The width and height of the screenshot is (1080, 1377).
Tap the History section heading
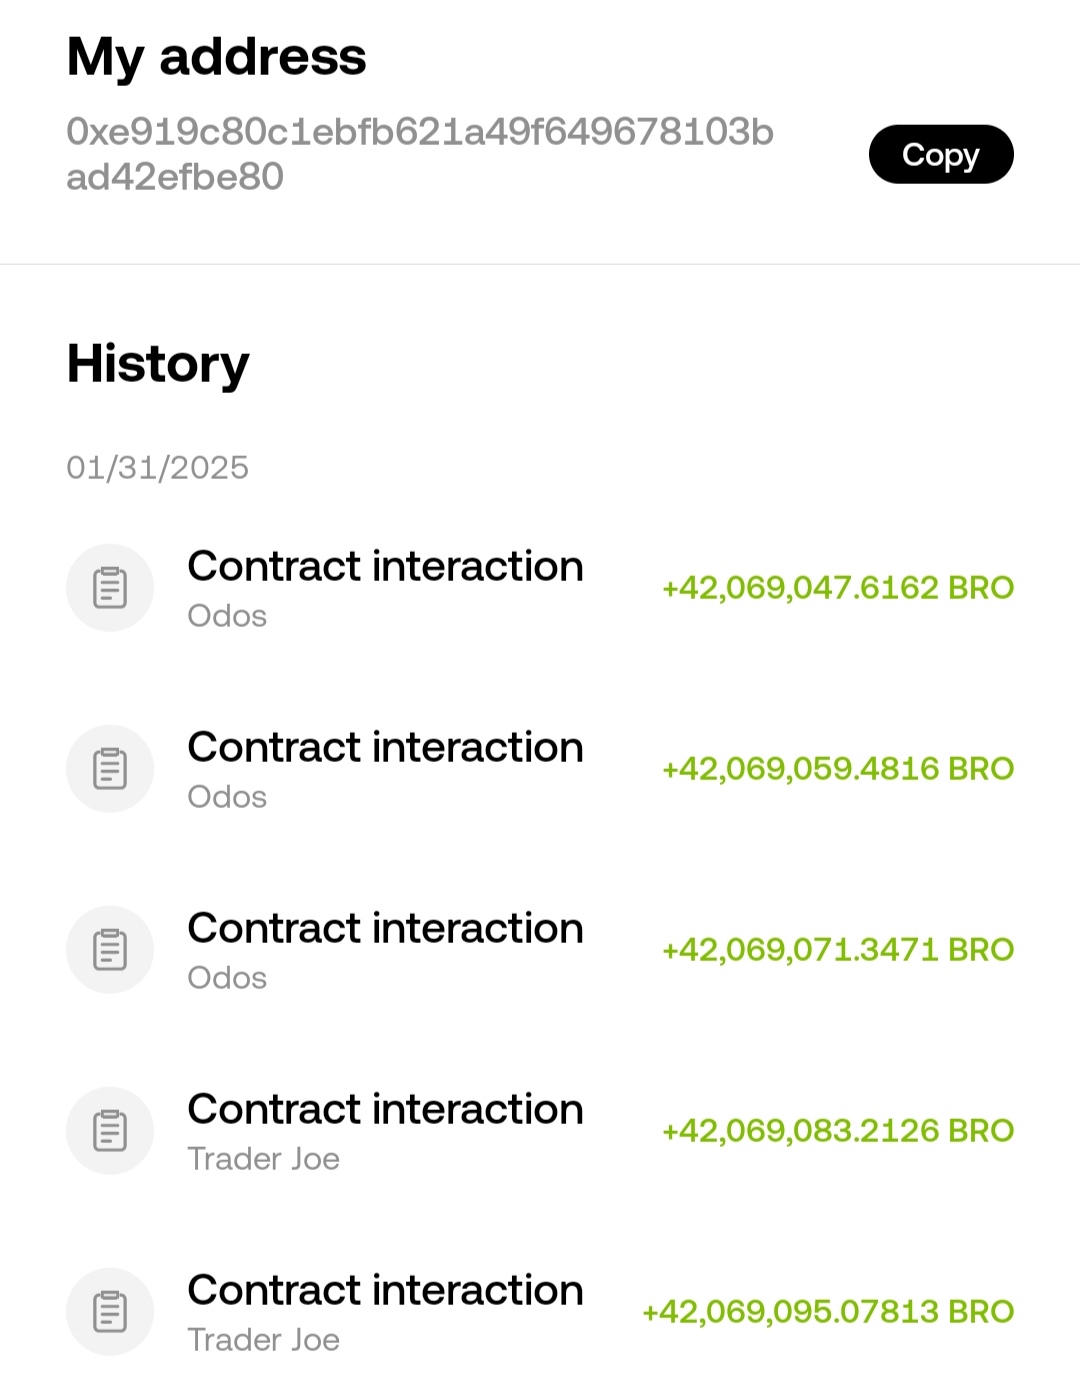coord(157,365)
